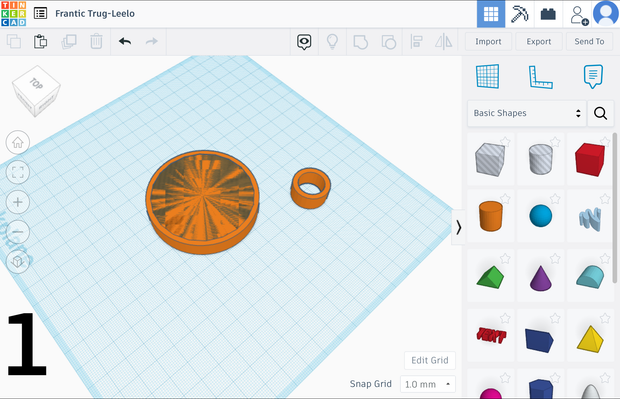Open the Tinkercad logo home link
The height and width of the screenshot is (399, 620).
13,13
